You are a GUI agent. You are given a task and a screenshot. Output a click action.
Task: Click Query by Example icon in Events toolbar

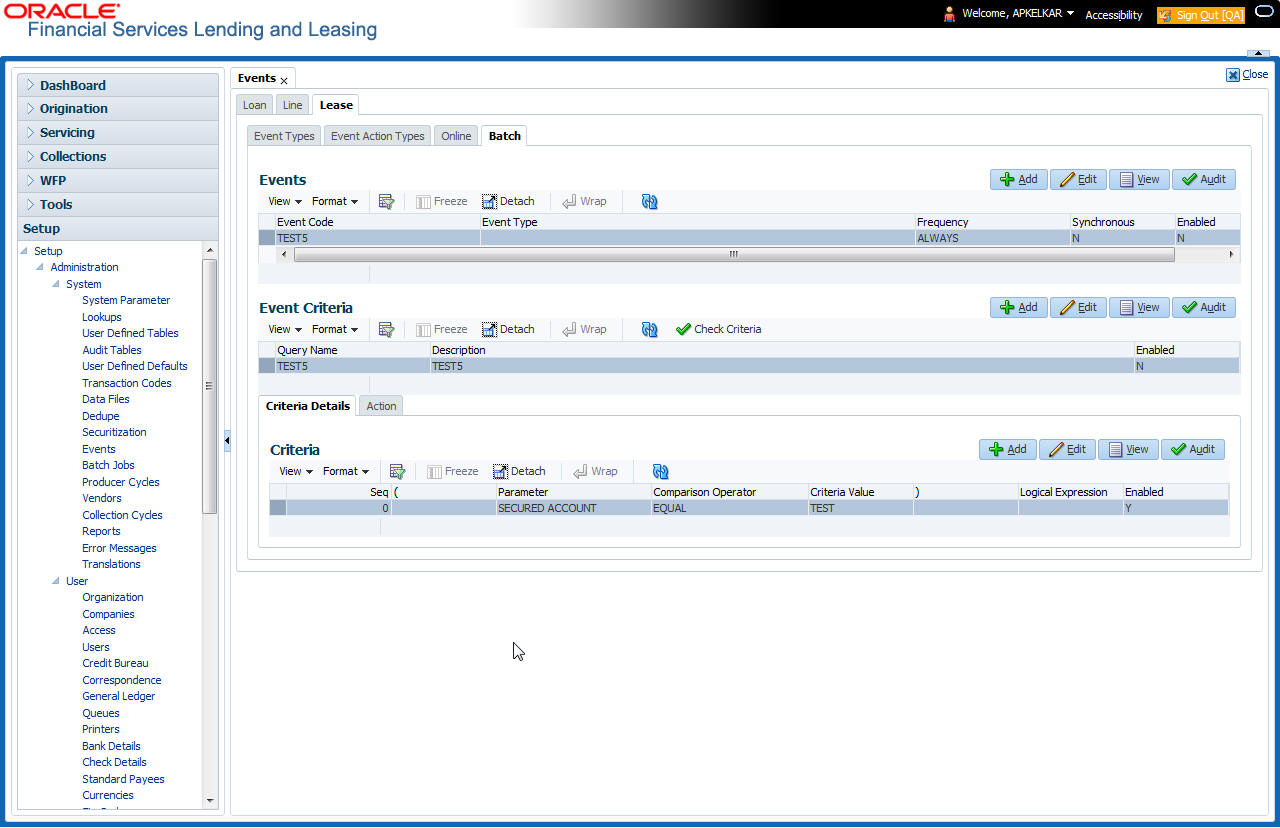pos(386,201)
